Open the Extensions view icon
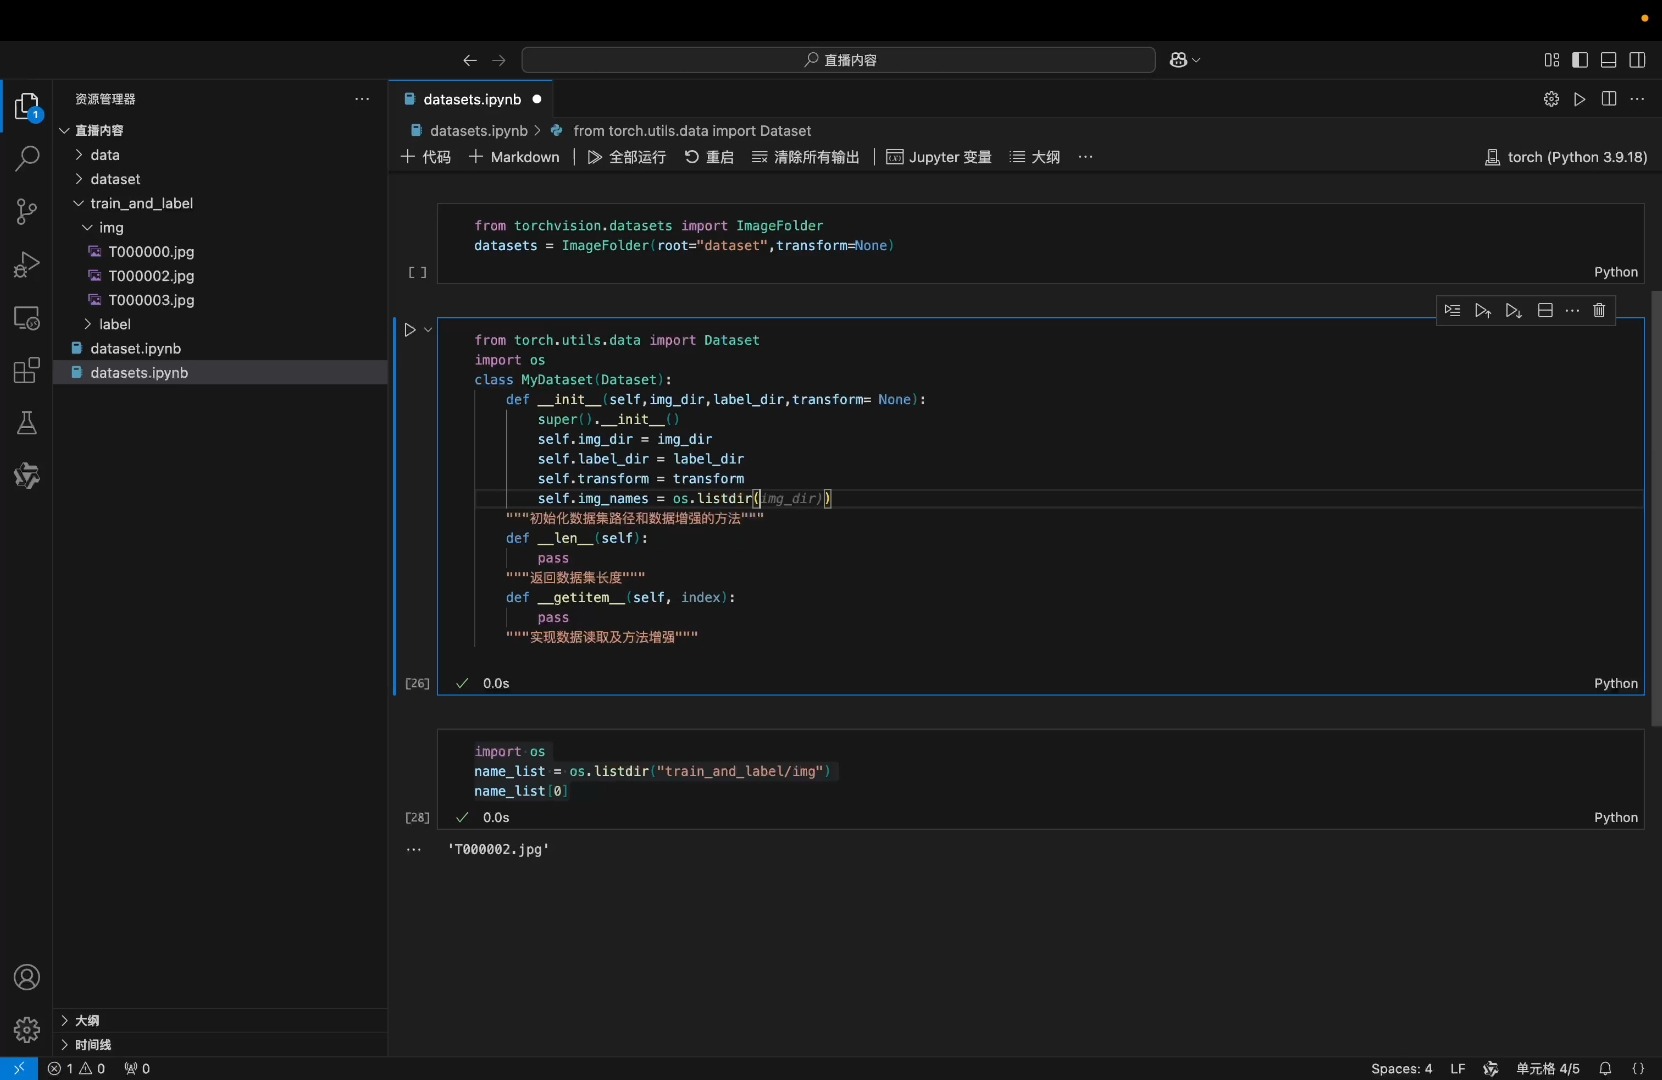This screenshot has height=1080, width=1662. click(27, 370)
